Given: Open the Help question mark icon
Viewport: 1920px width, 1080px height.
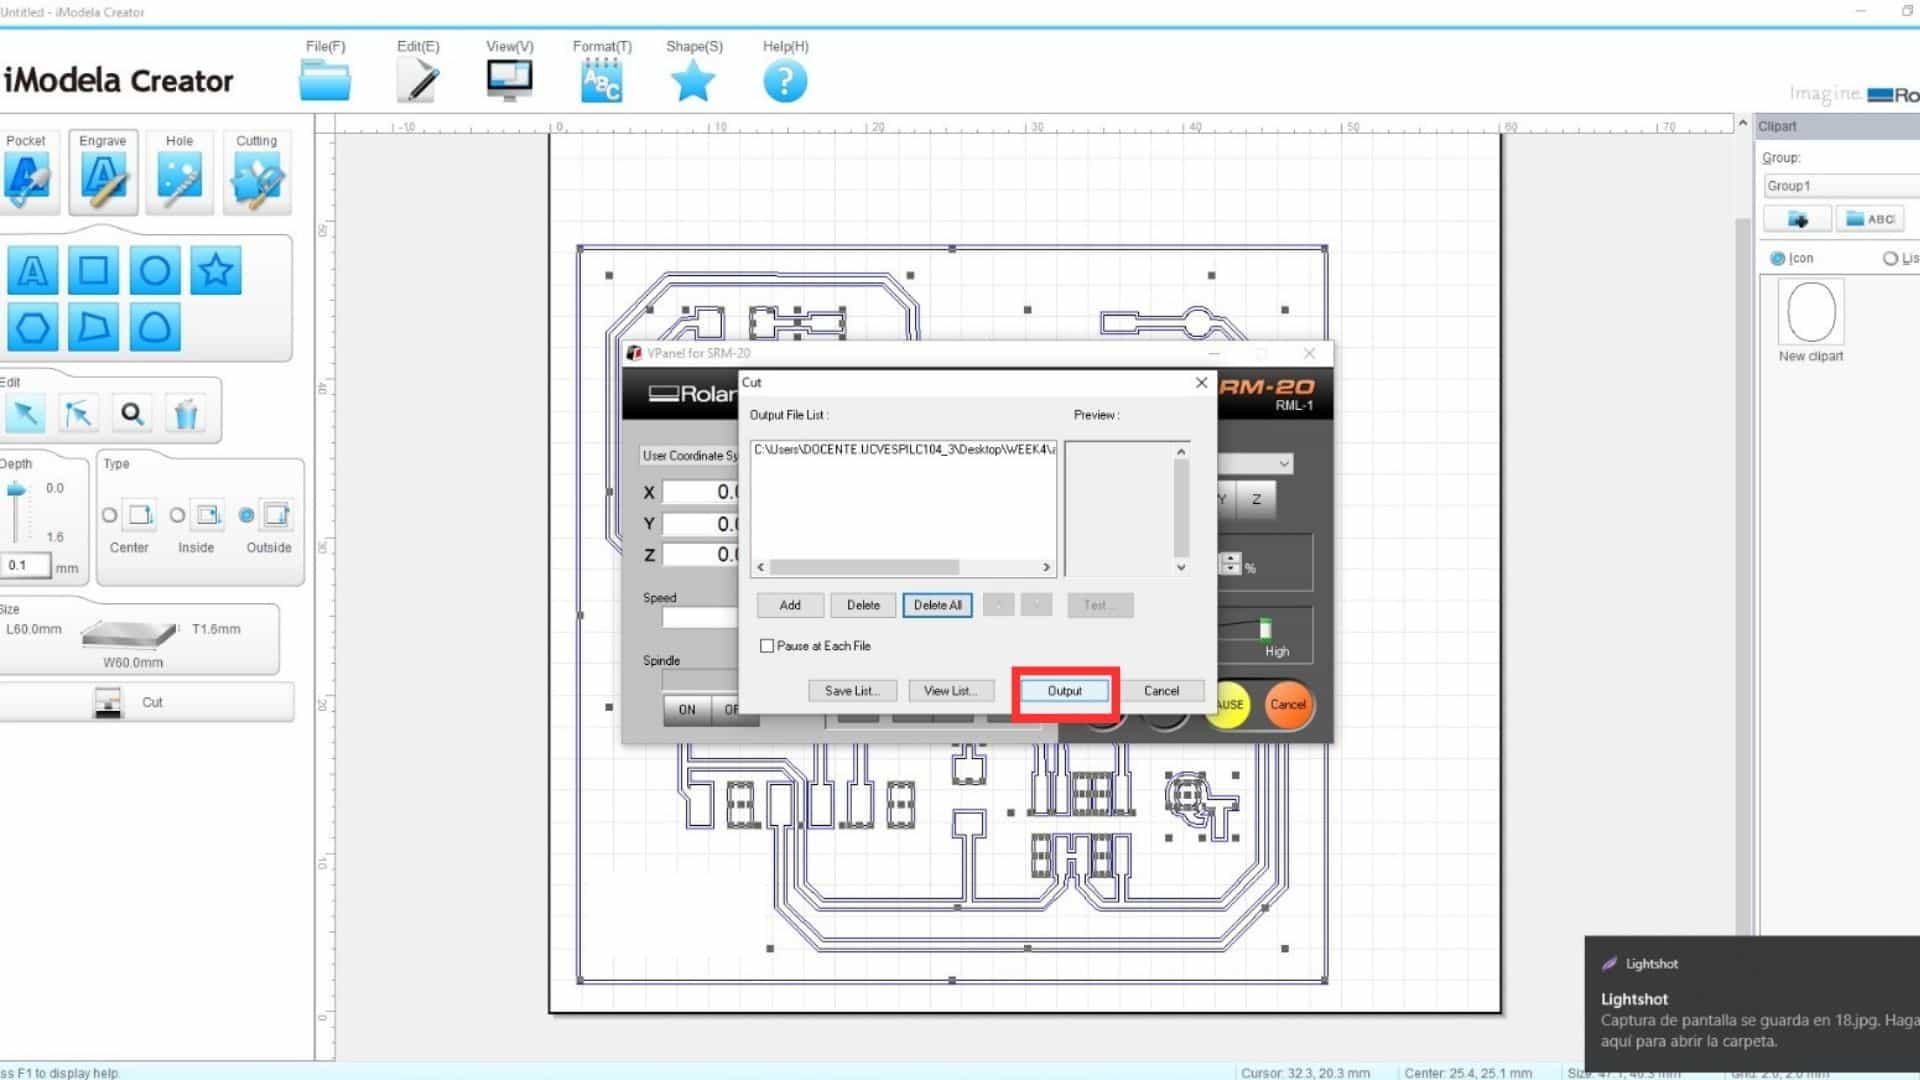Looking at the screenshot, I should point(785,82).
